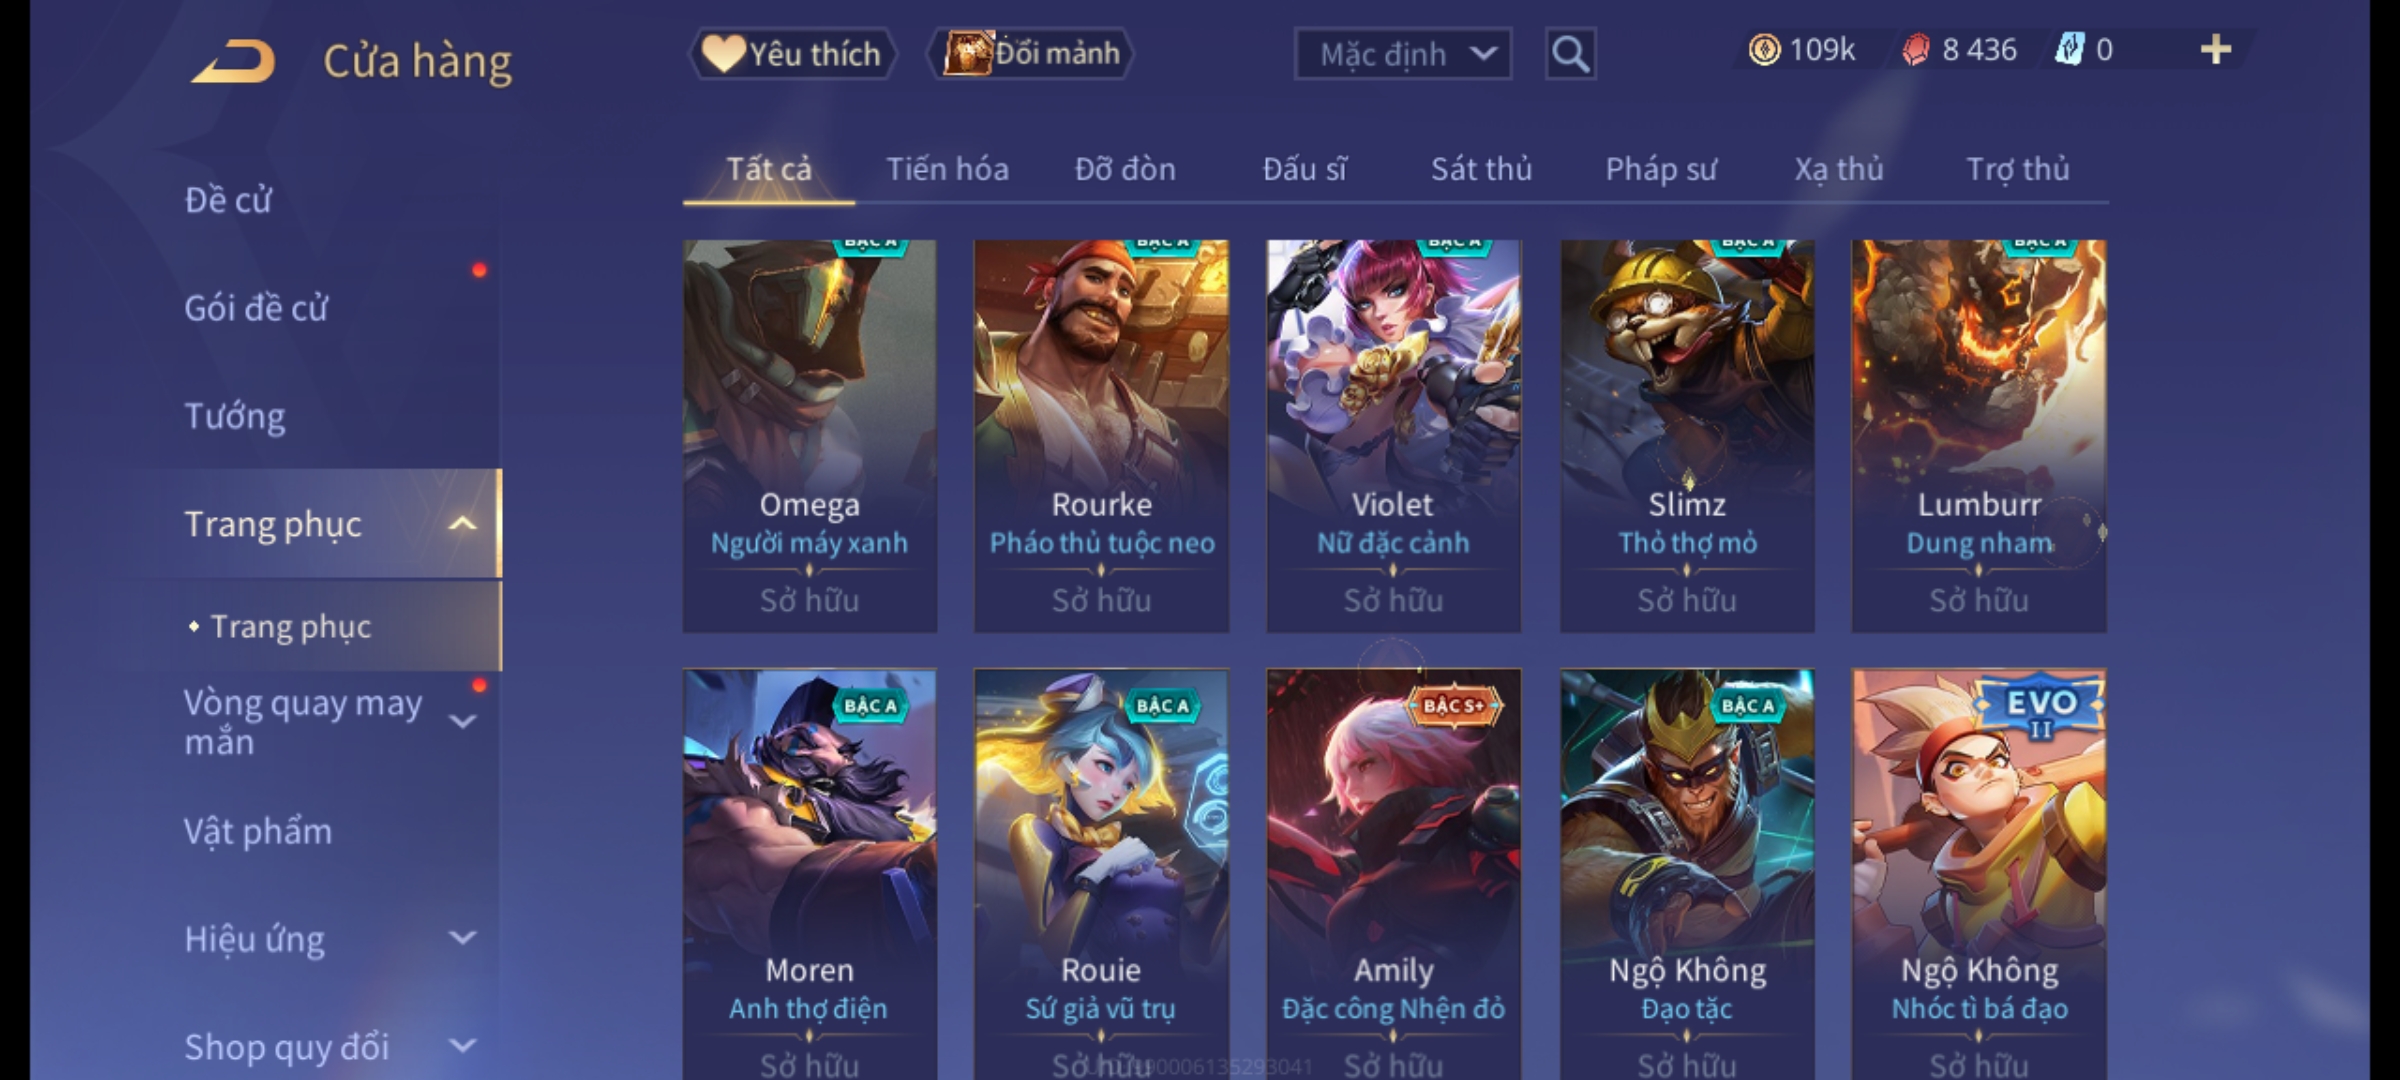The image size is (2400, 1080).
Task: Open search with magnifier icon
Action: (x=1570, y=54)
